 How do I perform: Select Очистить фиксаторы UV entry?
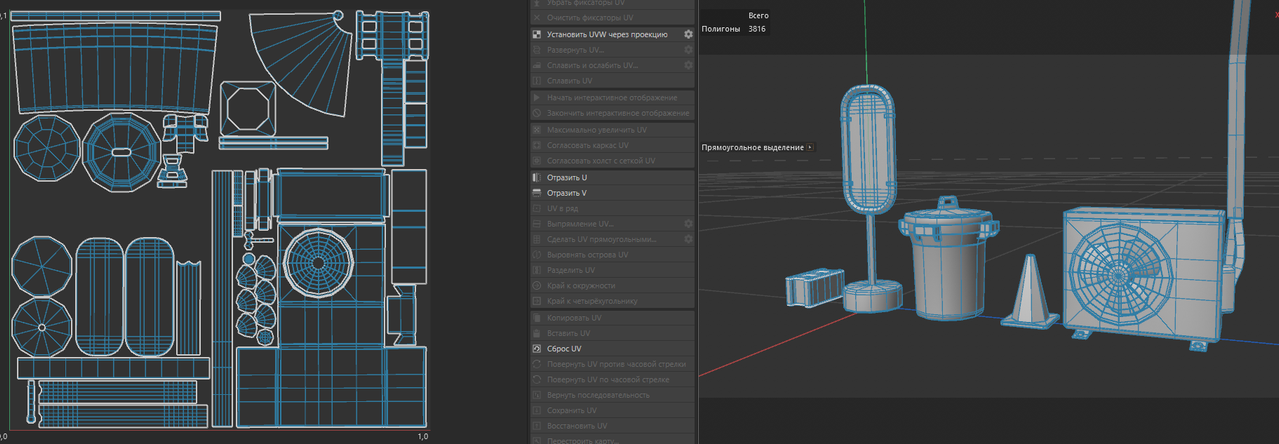[612, 18]
